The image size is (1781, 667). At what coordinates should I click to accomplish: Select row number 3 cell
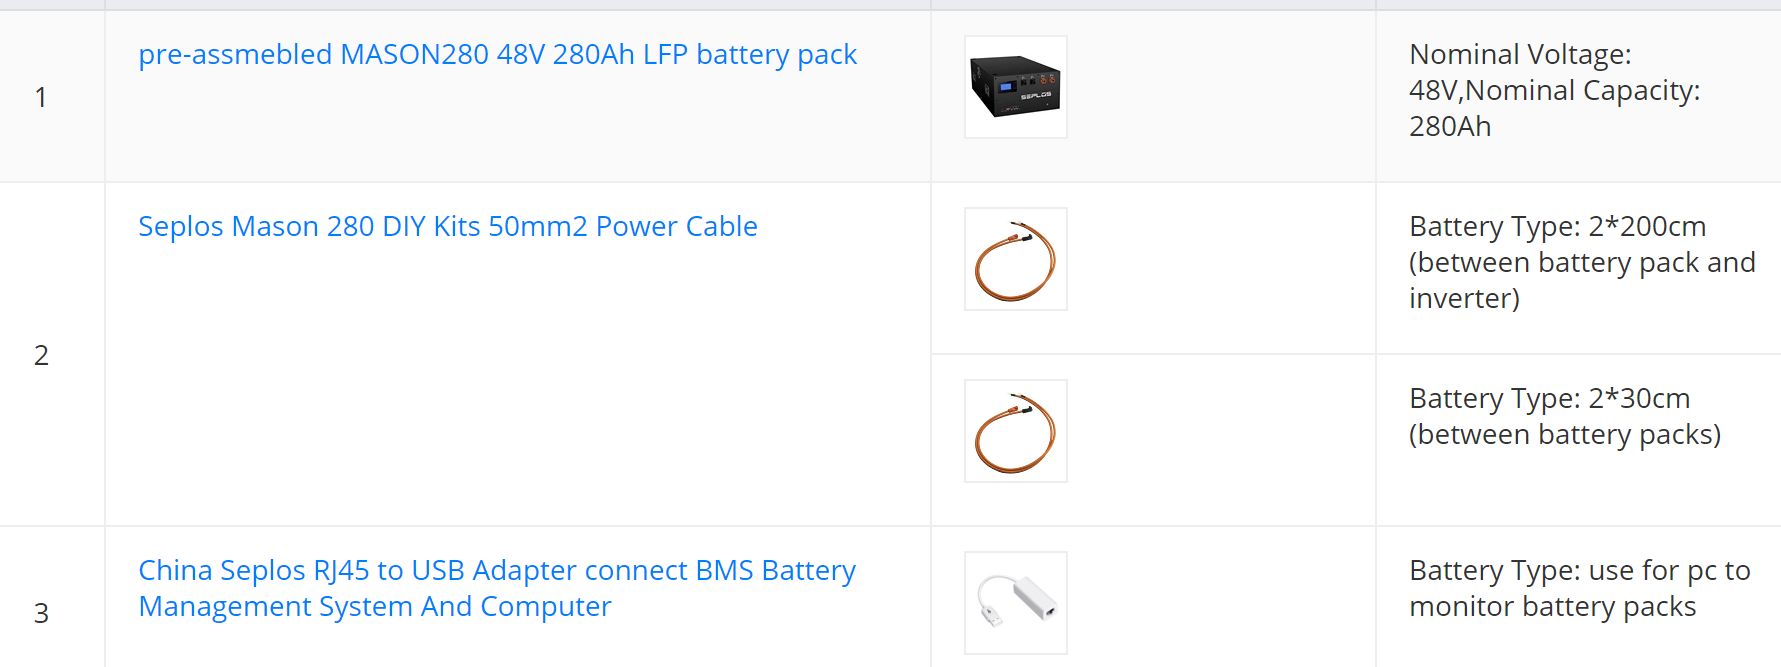click(x=52, y=597)
